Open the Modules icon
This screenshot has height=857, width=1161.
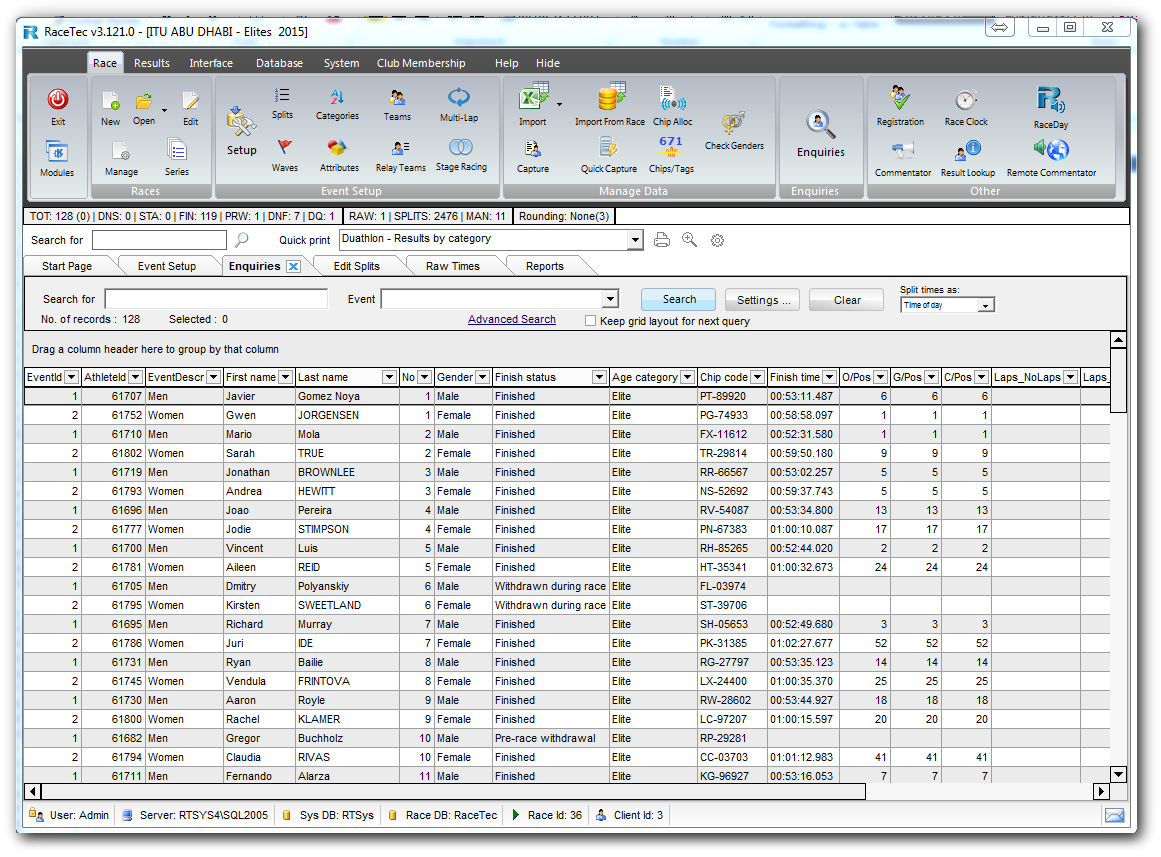pyautogui.click(x=57, y=152)
